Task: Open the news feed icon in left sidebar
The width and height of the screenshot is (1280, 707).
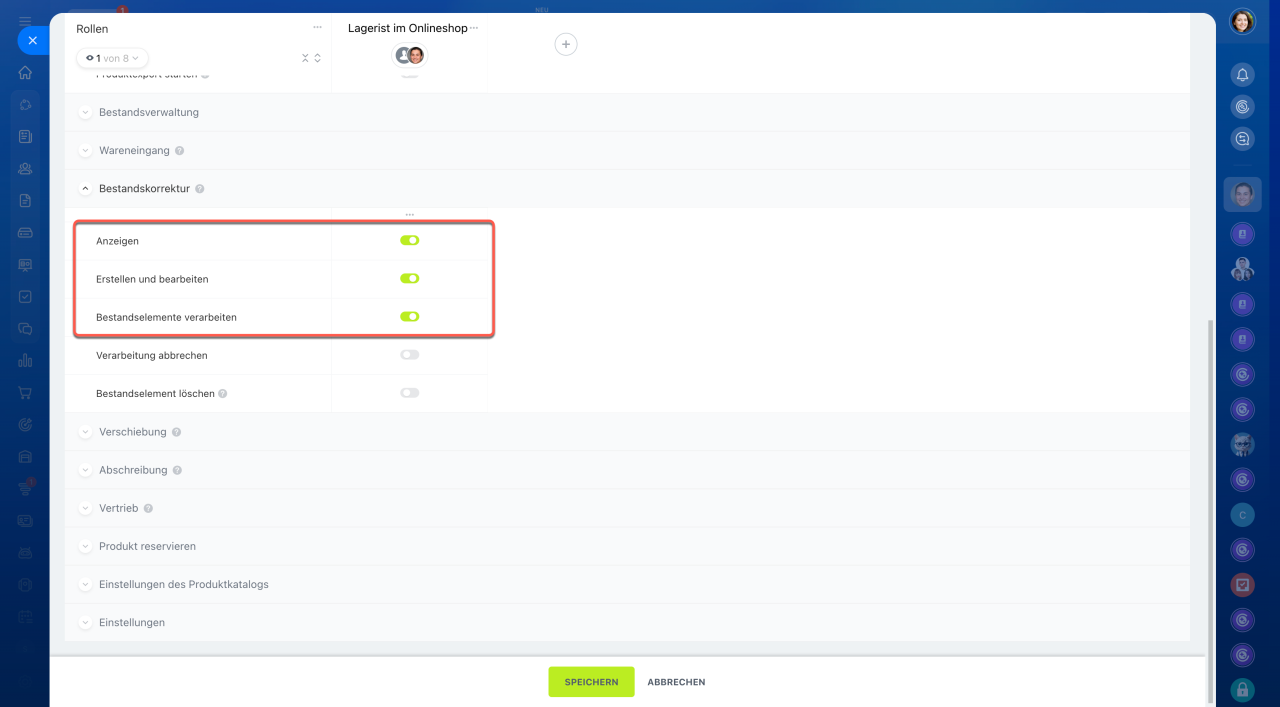Action: (x=25, y=136)
